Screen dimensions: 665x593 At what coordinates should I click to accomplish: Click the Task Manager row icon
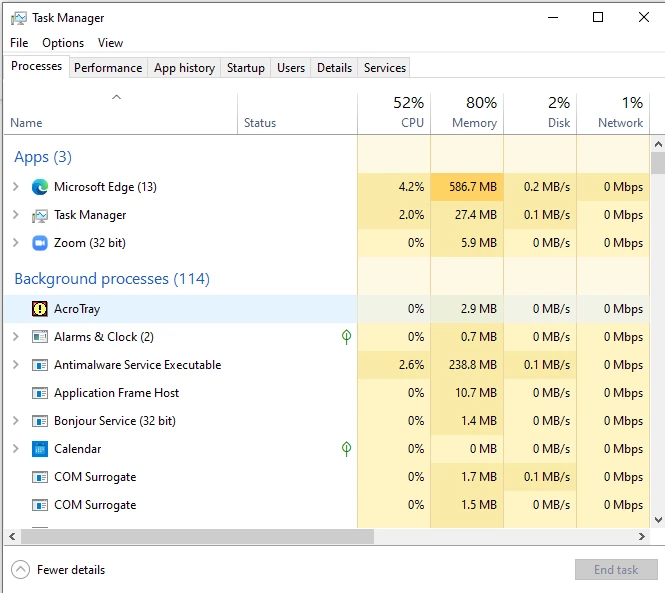[x=40, y=215]
